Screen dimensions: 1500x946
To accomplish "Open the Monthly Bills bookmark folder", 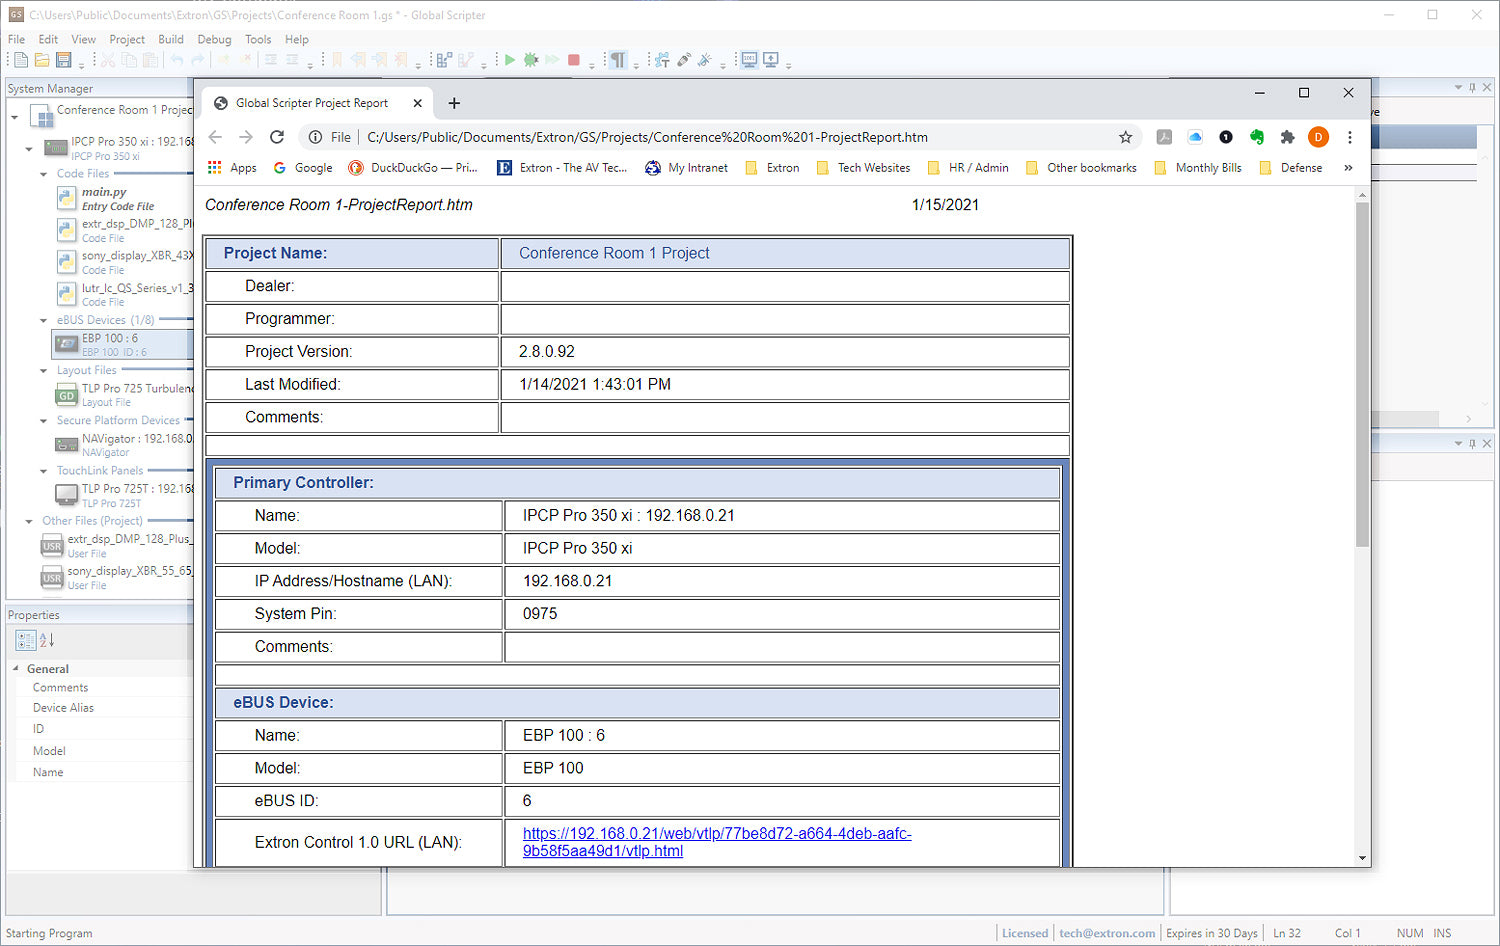I will pyautogui.click(x=1198, y=168).
